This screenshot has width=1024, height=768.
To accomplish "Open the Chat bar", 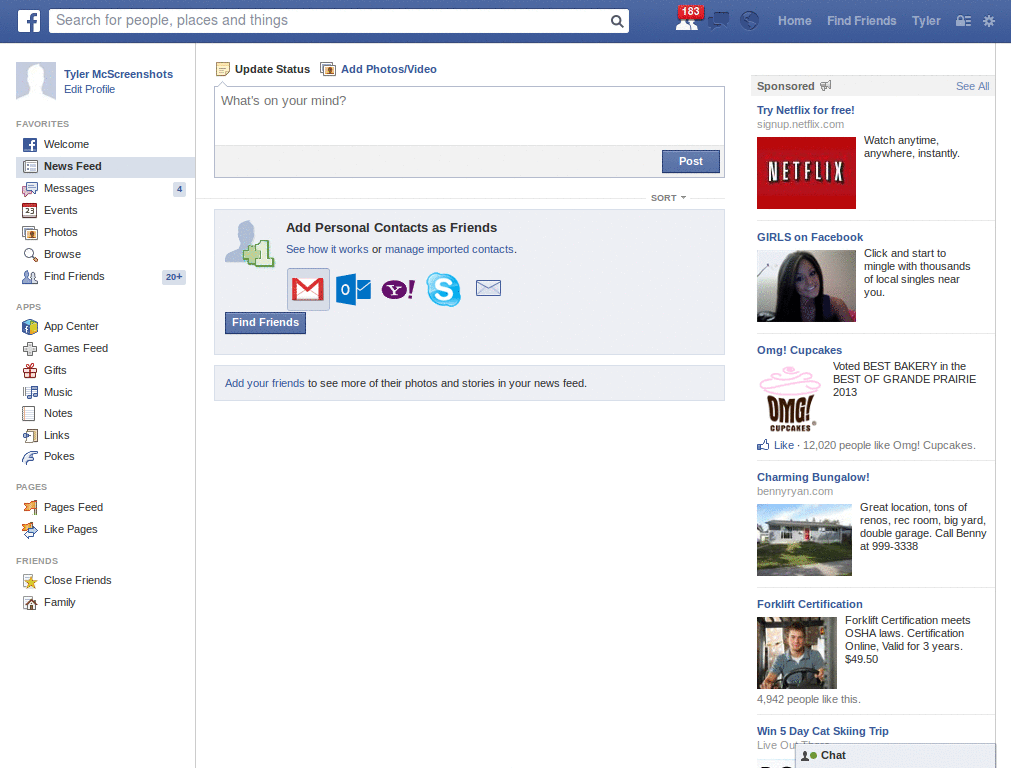I will (x=895, y=756).
